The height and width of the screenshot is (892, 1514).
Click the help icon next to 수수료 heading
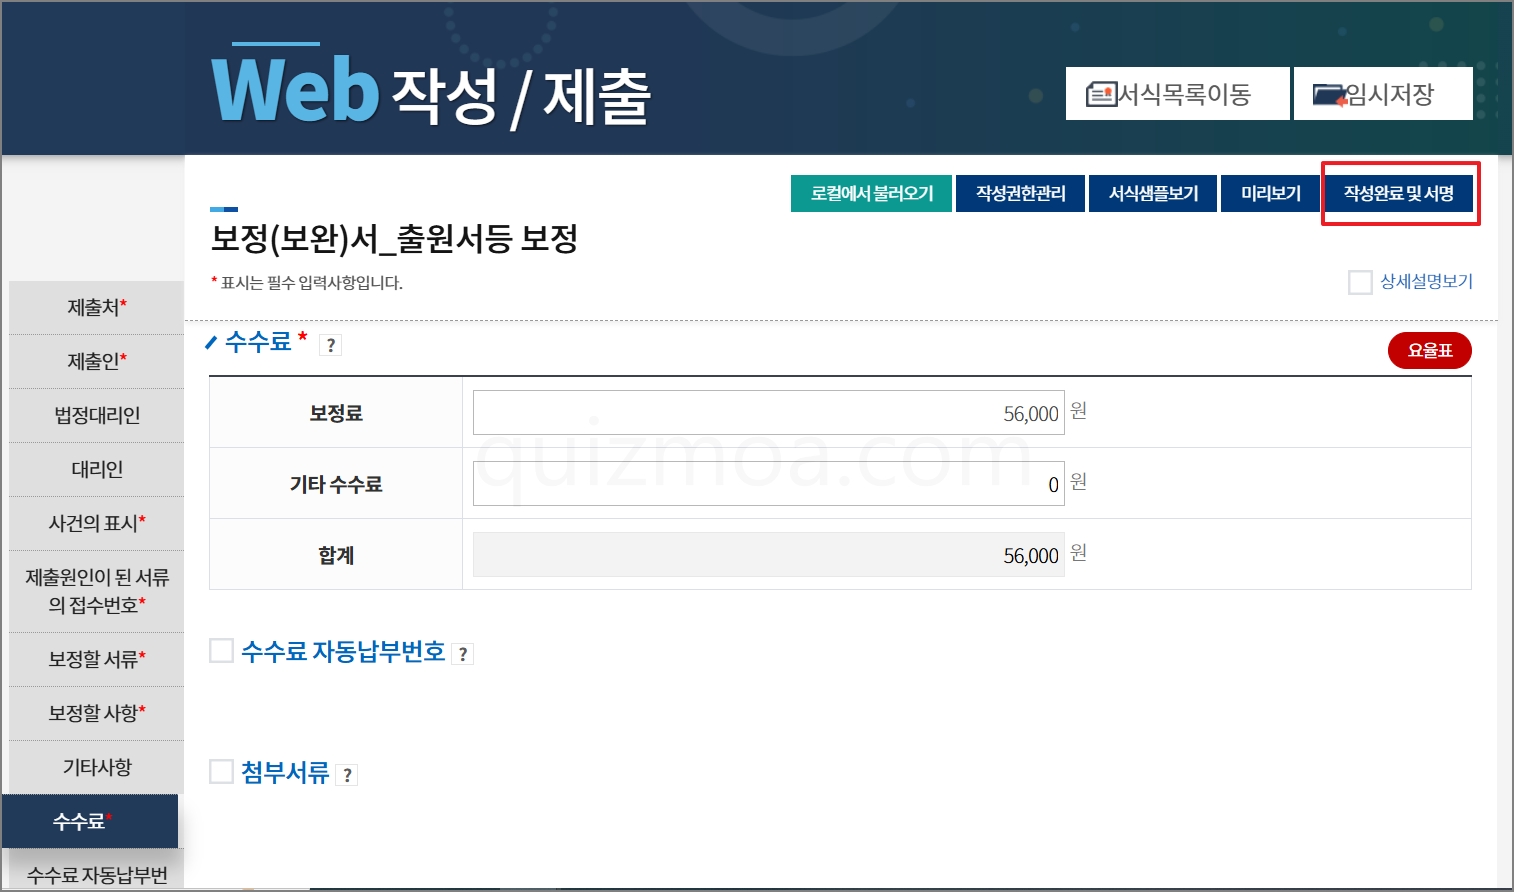pyautogui.click(x=331, y=345)
